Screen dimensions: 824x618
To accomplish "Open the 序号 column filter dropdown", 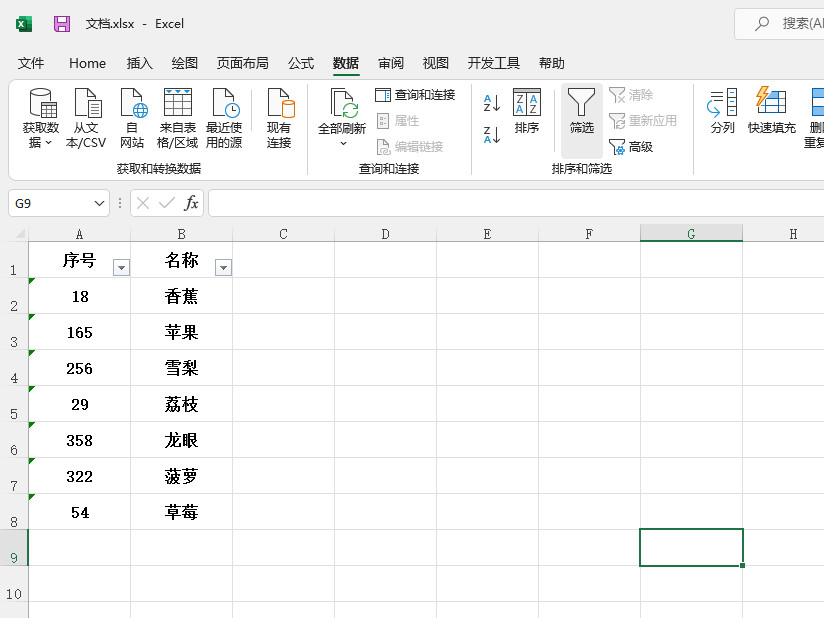I will pos(121,267).
